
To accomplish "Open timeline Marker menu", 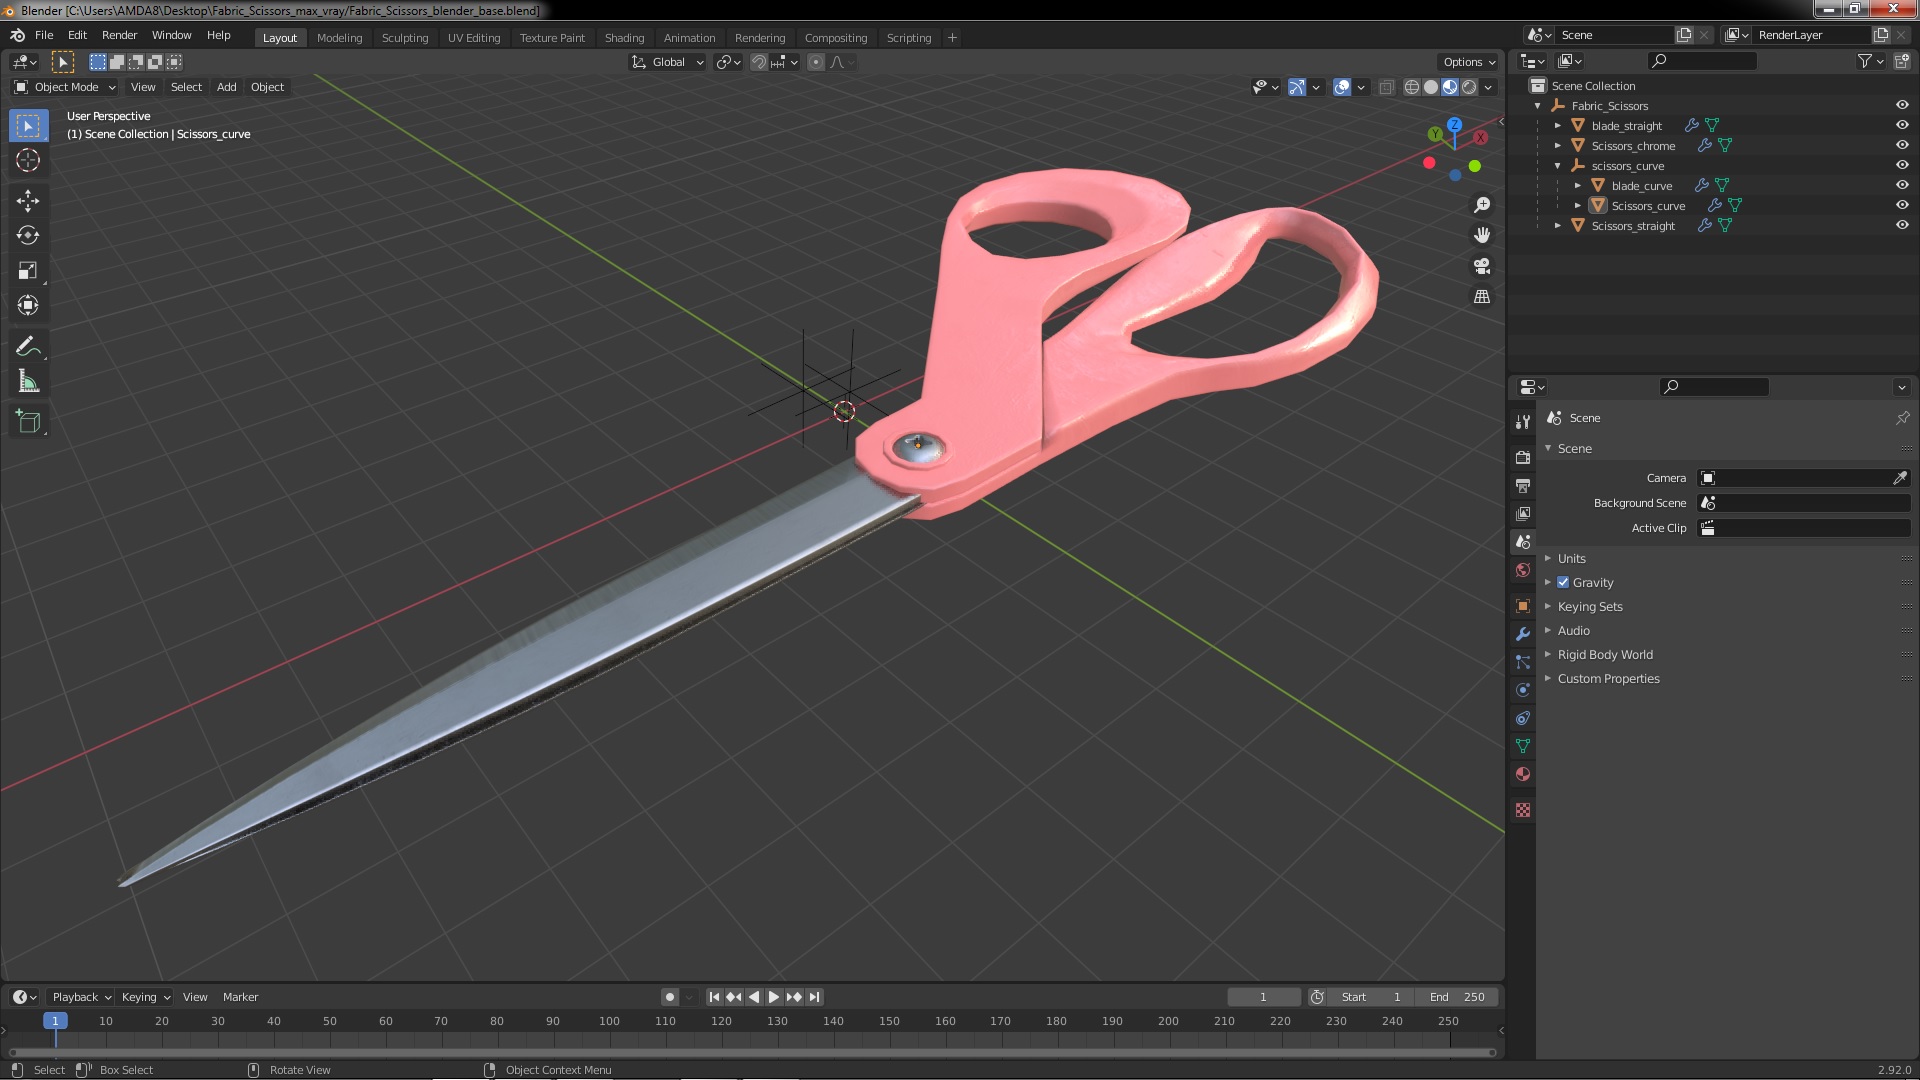I will (x=240, y=997).
